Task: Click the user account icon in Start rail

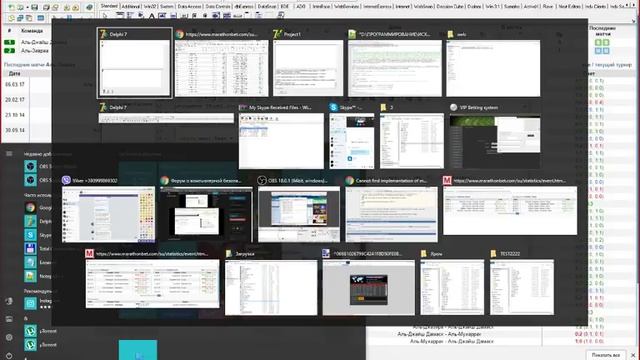Action: click(9, 301)
